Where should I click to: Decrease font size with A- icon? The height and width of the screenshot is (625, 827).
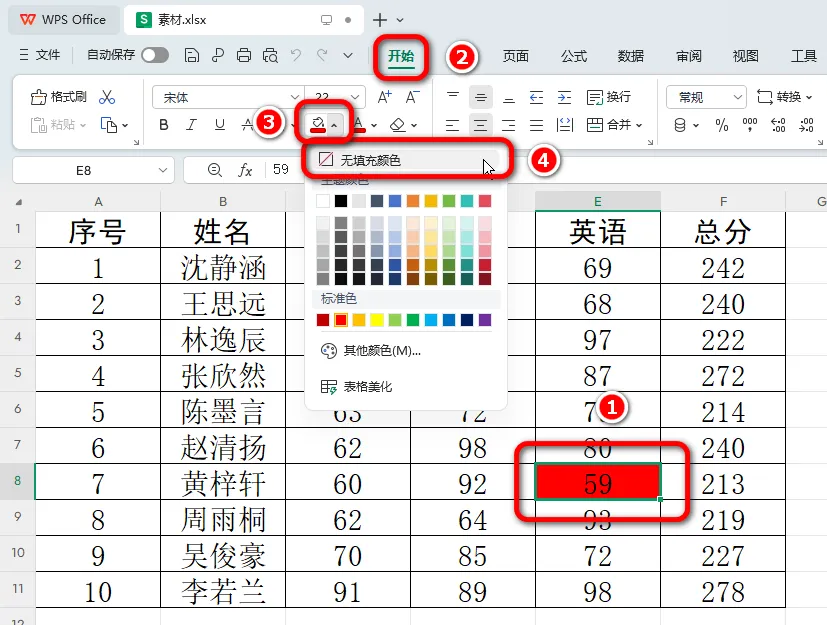tap(412, 97)
